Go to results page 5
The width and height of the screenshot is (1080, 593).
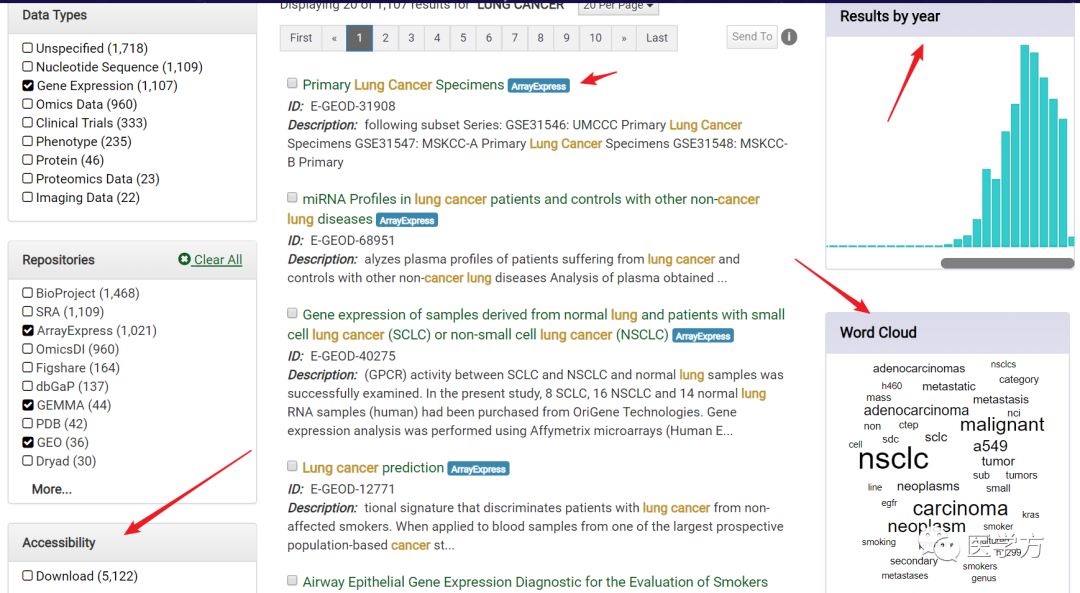click(x=462, y=38)
